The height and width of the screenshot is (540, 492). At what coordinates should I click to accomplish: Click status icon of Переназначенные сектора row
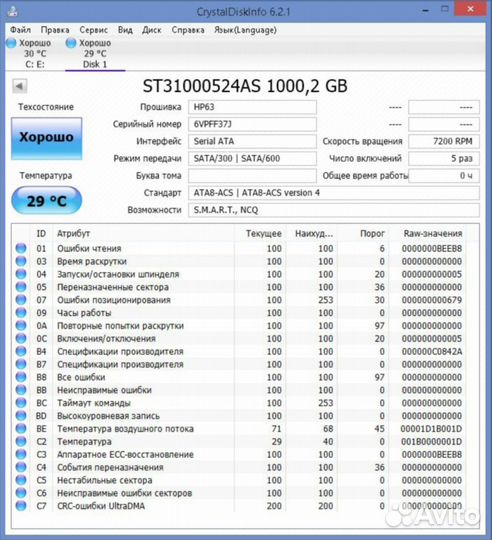tap(21, 287)
